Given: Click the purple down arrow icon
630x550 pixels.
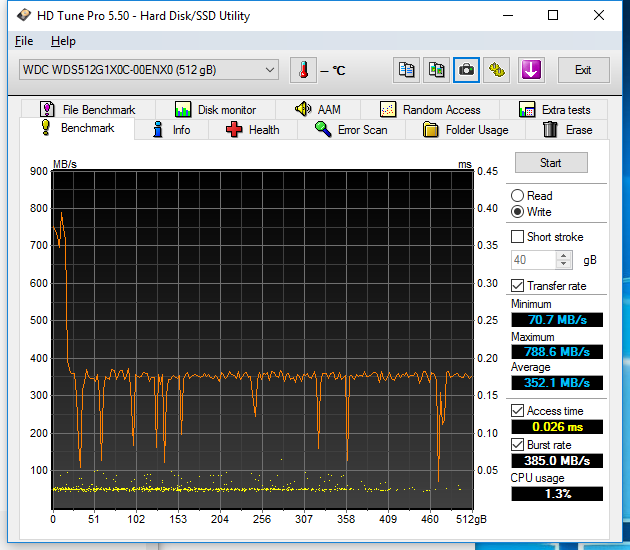Looking at the screenshot, I should click(x=530, y=70).
